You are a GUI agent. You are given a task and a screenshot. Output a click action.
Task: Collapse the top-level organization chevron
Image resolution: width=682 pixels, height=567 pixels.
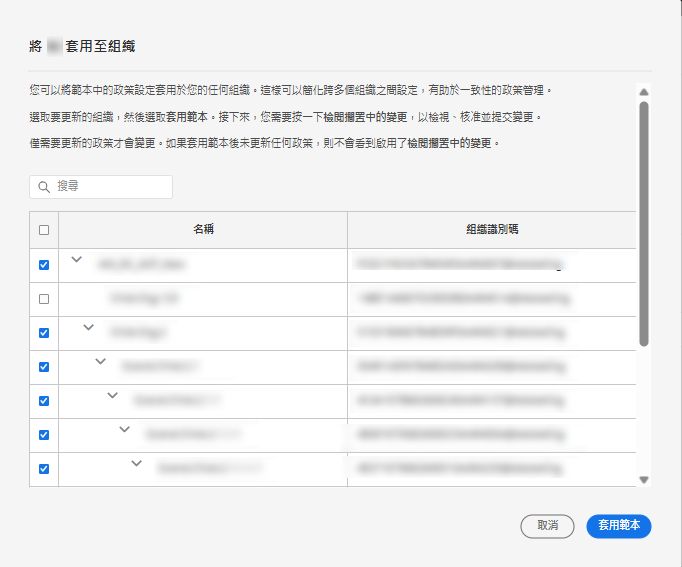pos(77,260)
